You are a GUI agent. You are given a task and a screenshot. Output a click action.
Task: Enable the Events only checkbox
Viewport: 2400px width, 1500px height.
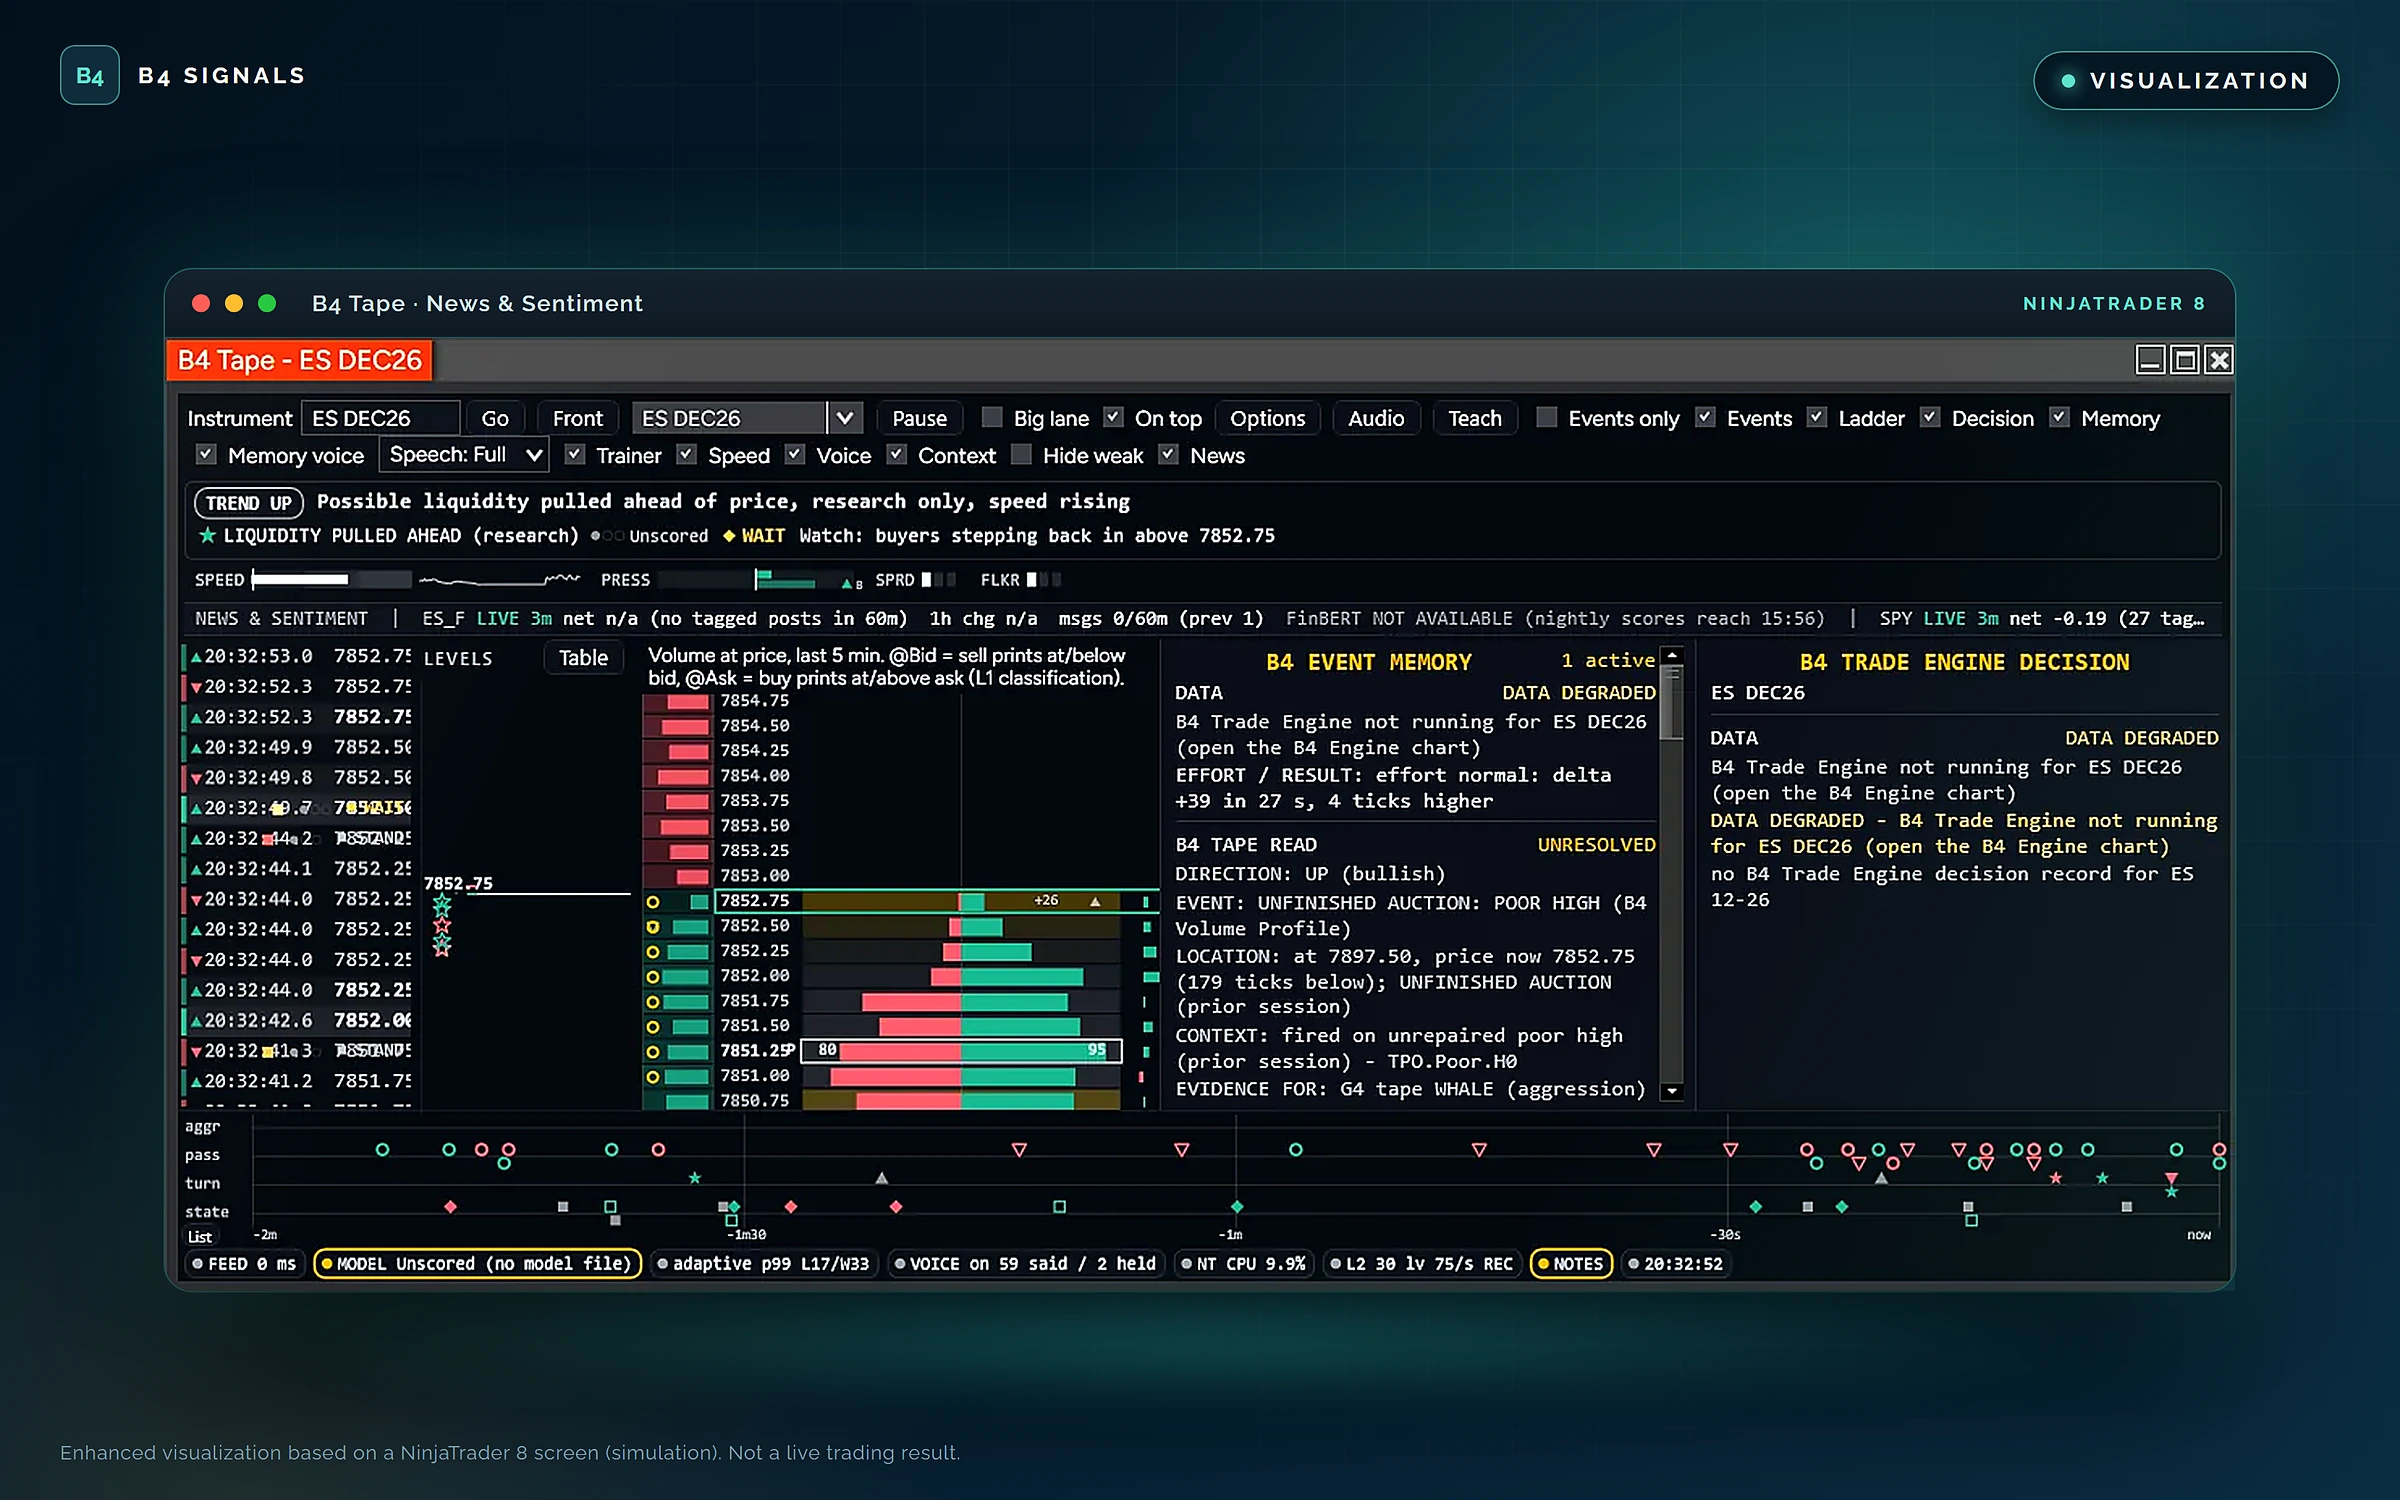coord(1546,417)
